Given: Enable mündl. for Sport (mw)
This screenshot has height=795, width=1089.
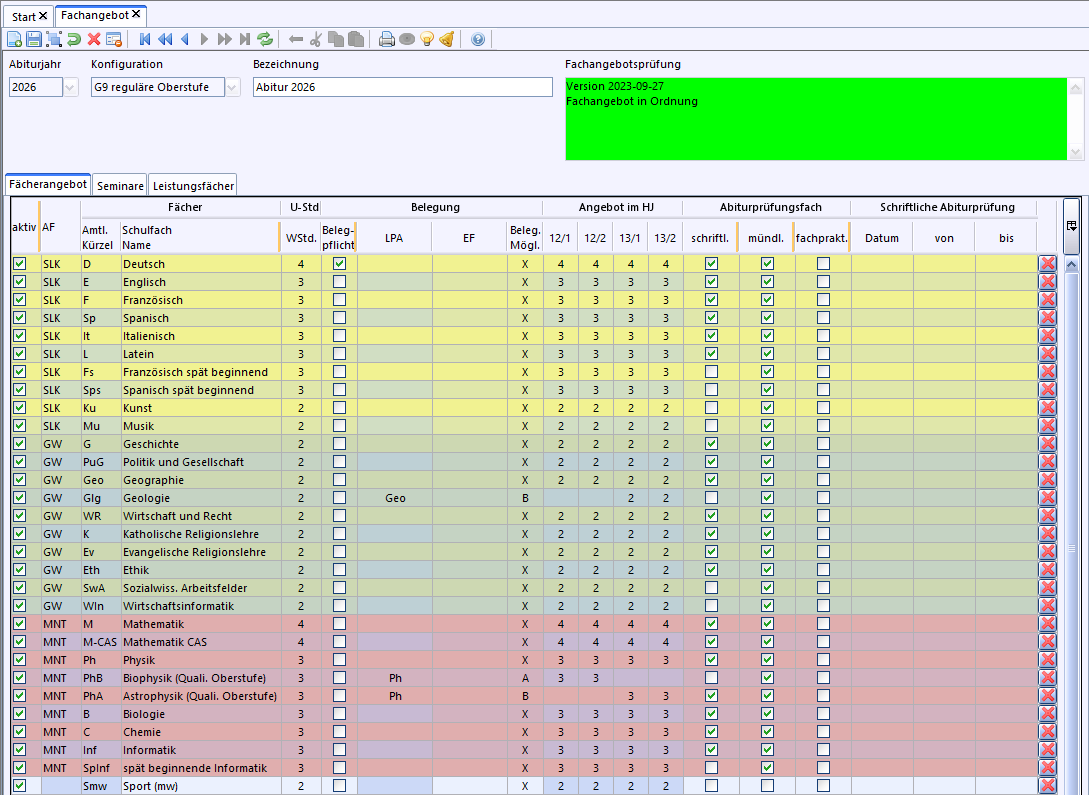Looking at the screenshot, I should click(767, 785).
